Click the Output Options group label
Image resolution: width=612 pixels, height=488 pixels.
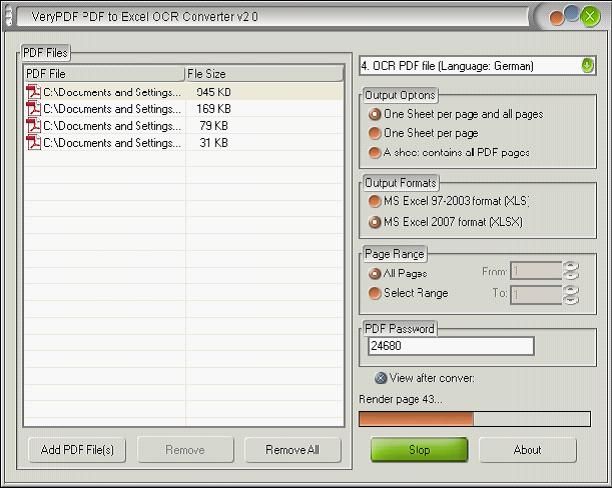(400, 95)
